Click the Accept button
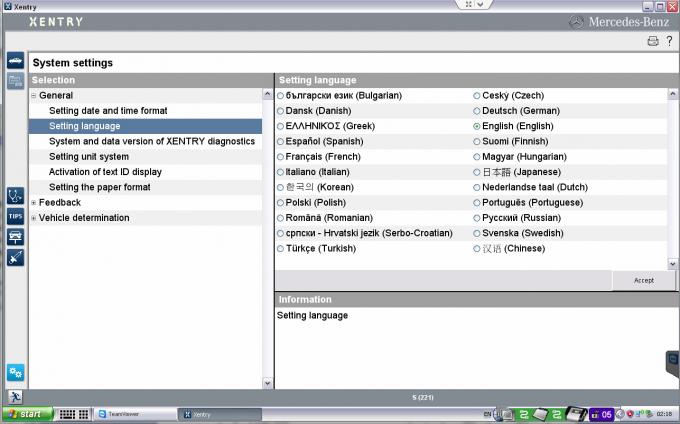680x424 pixels. point(644,280)
